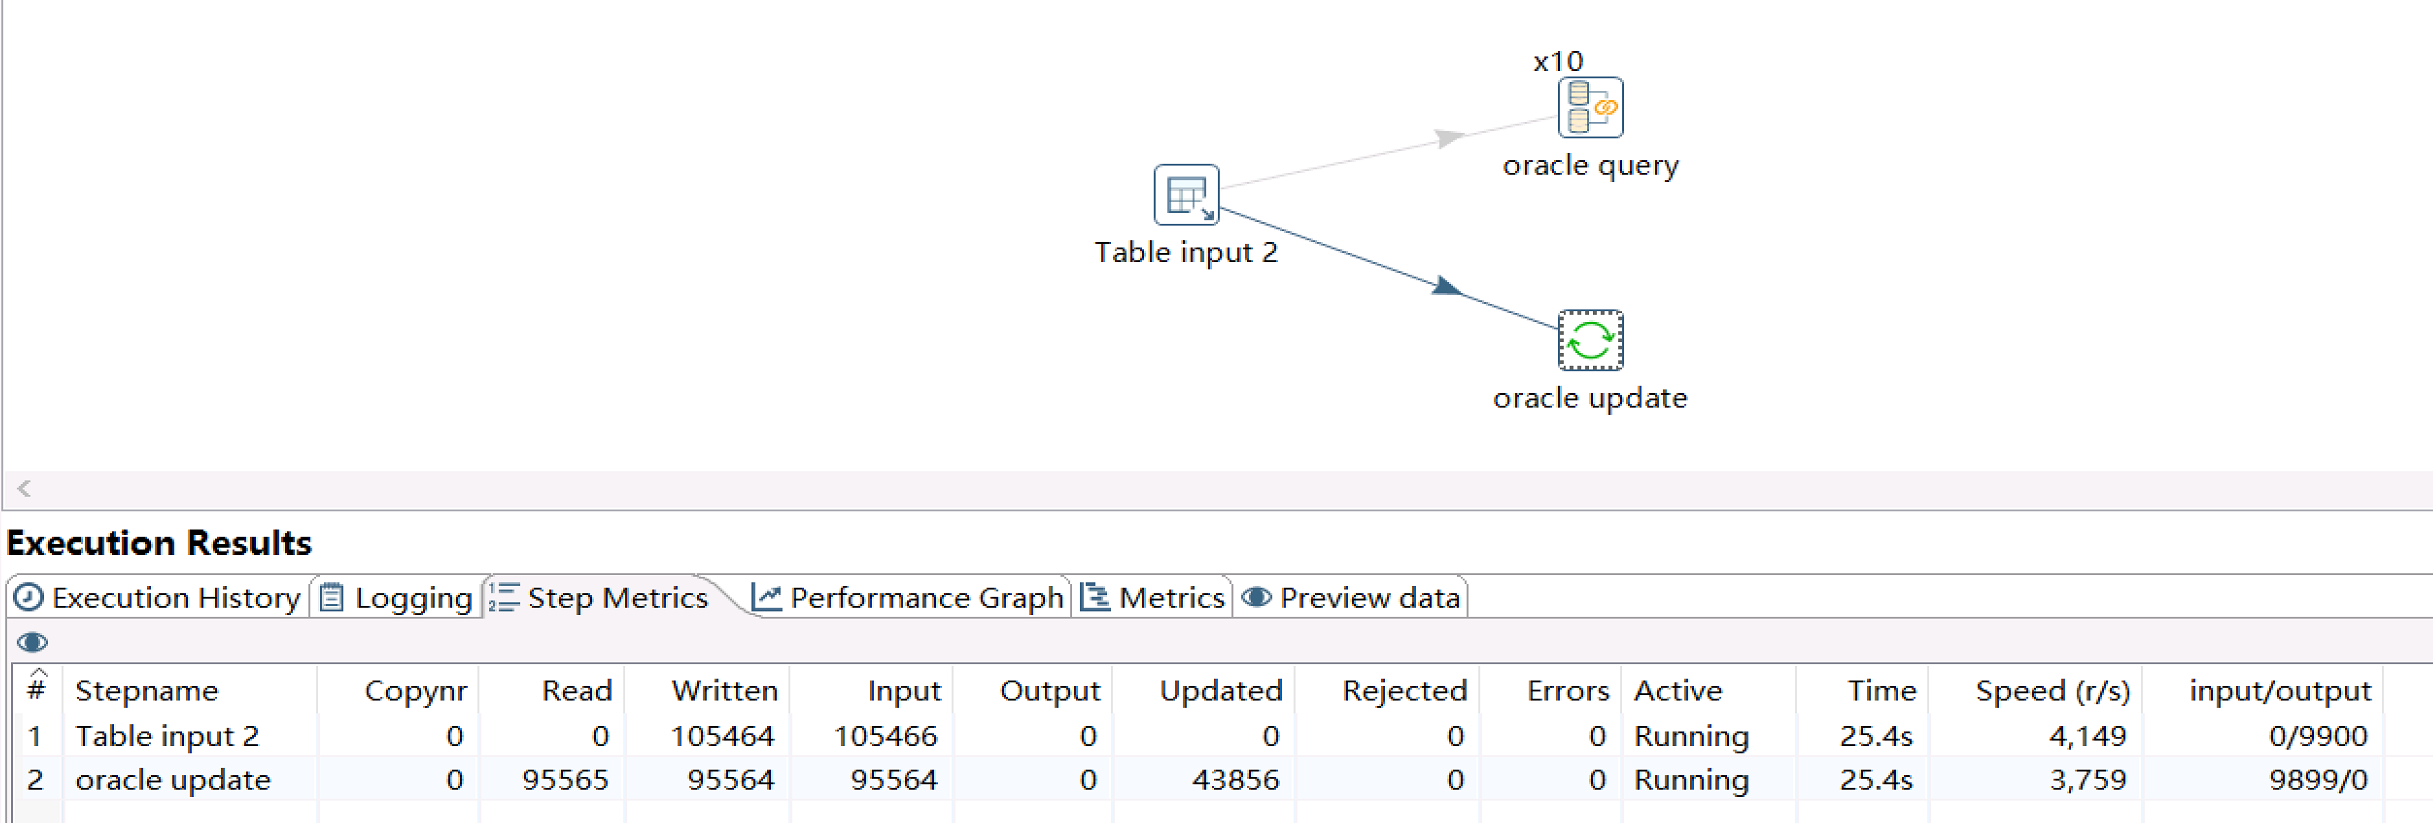Click the oracle query step icon

(x=1590, y=108)
